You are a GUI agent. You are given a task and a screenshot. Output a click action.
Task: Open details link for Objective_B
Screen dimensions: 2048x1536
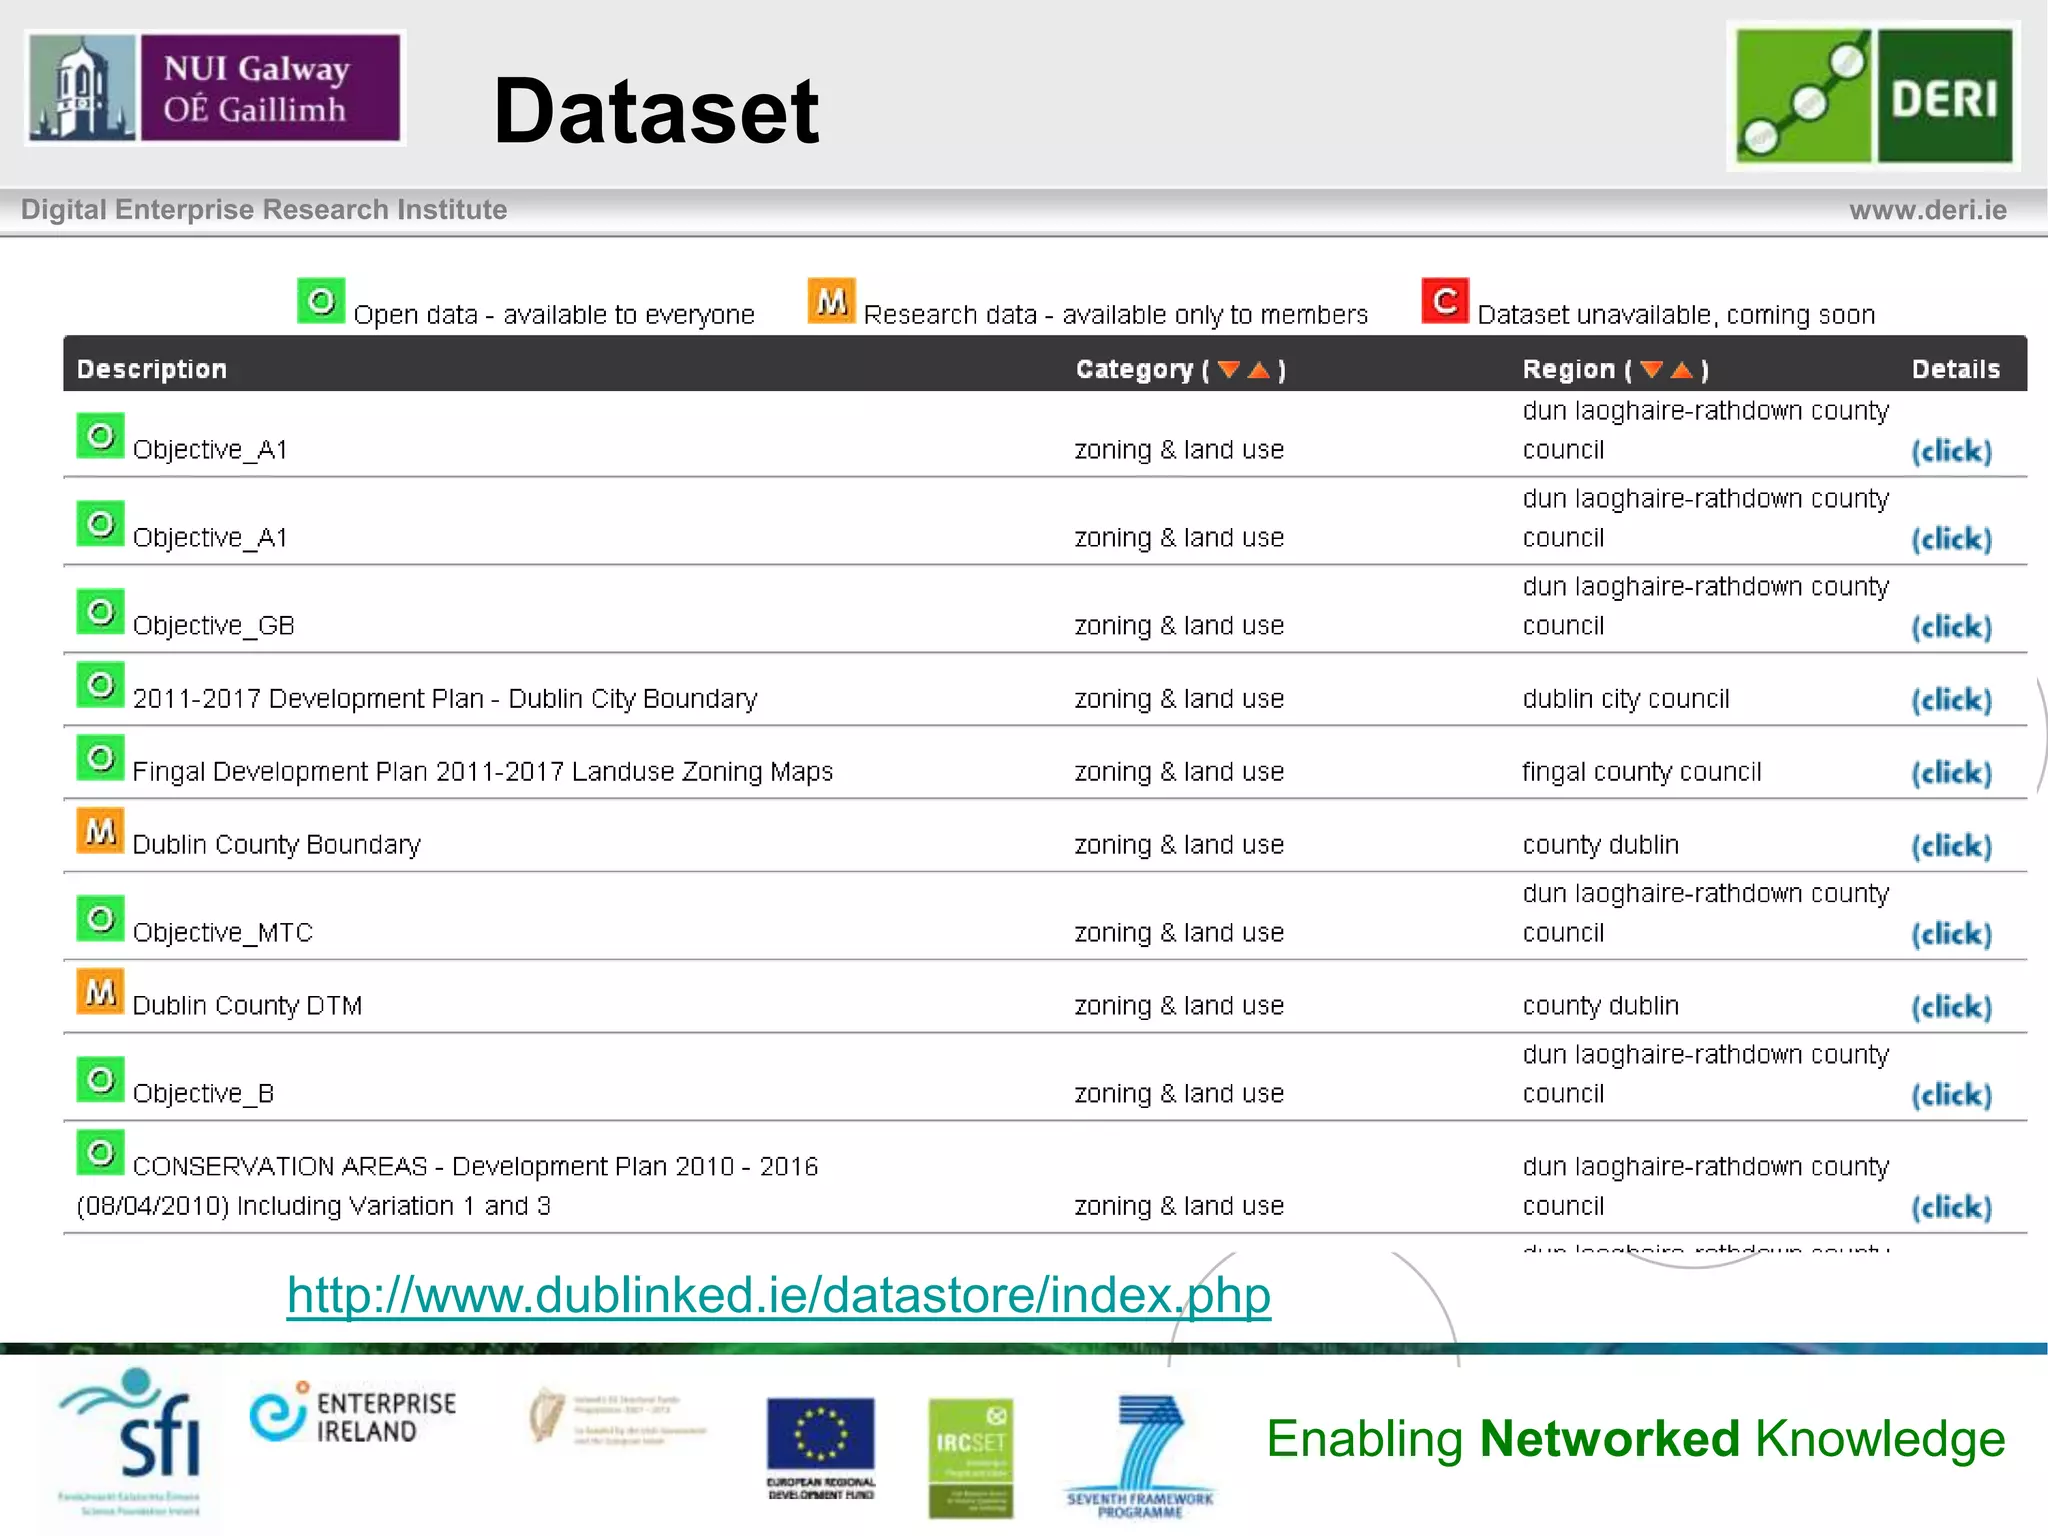(x=1951, y=1095)
